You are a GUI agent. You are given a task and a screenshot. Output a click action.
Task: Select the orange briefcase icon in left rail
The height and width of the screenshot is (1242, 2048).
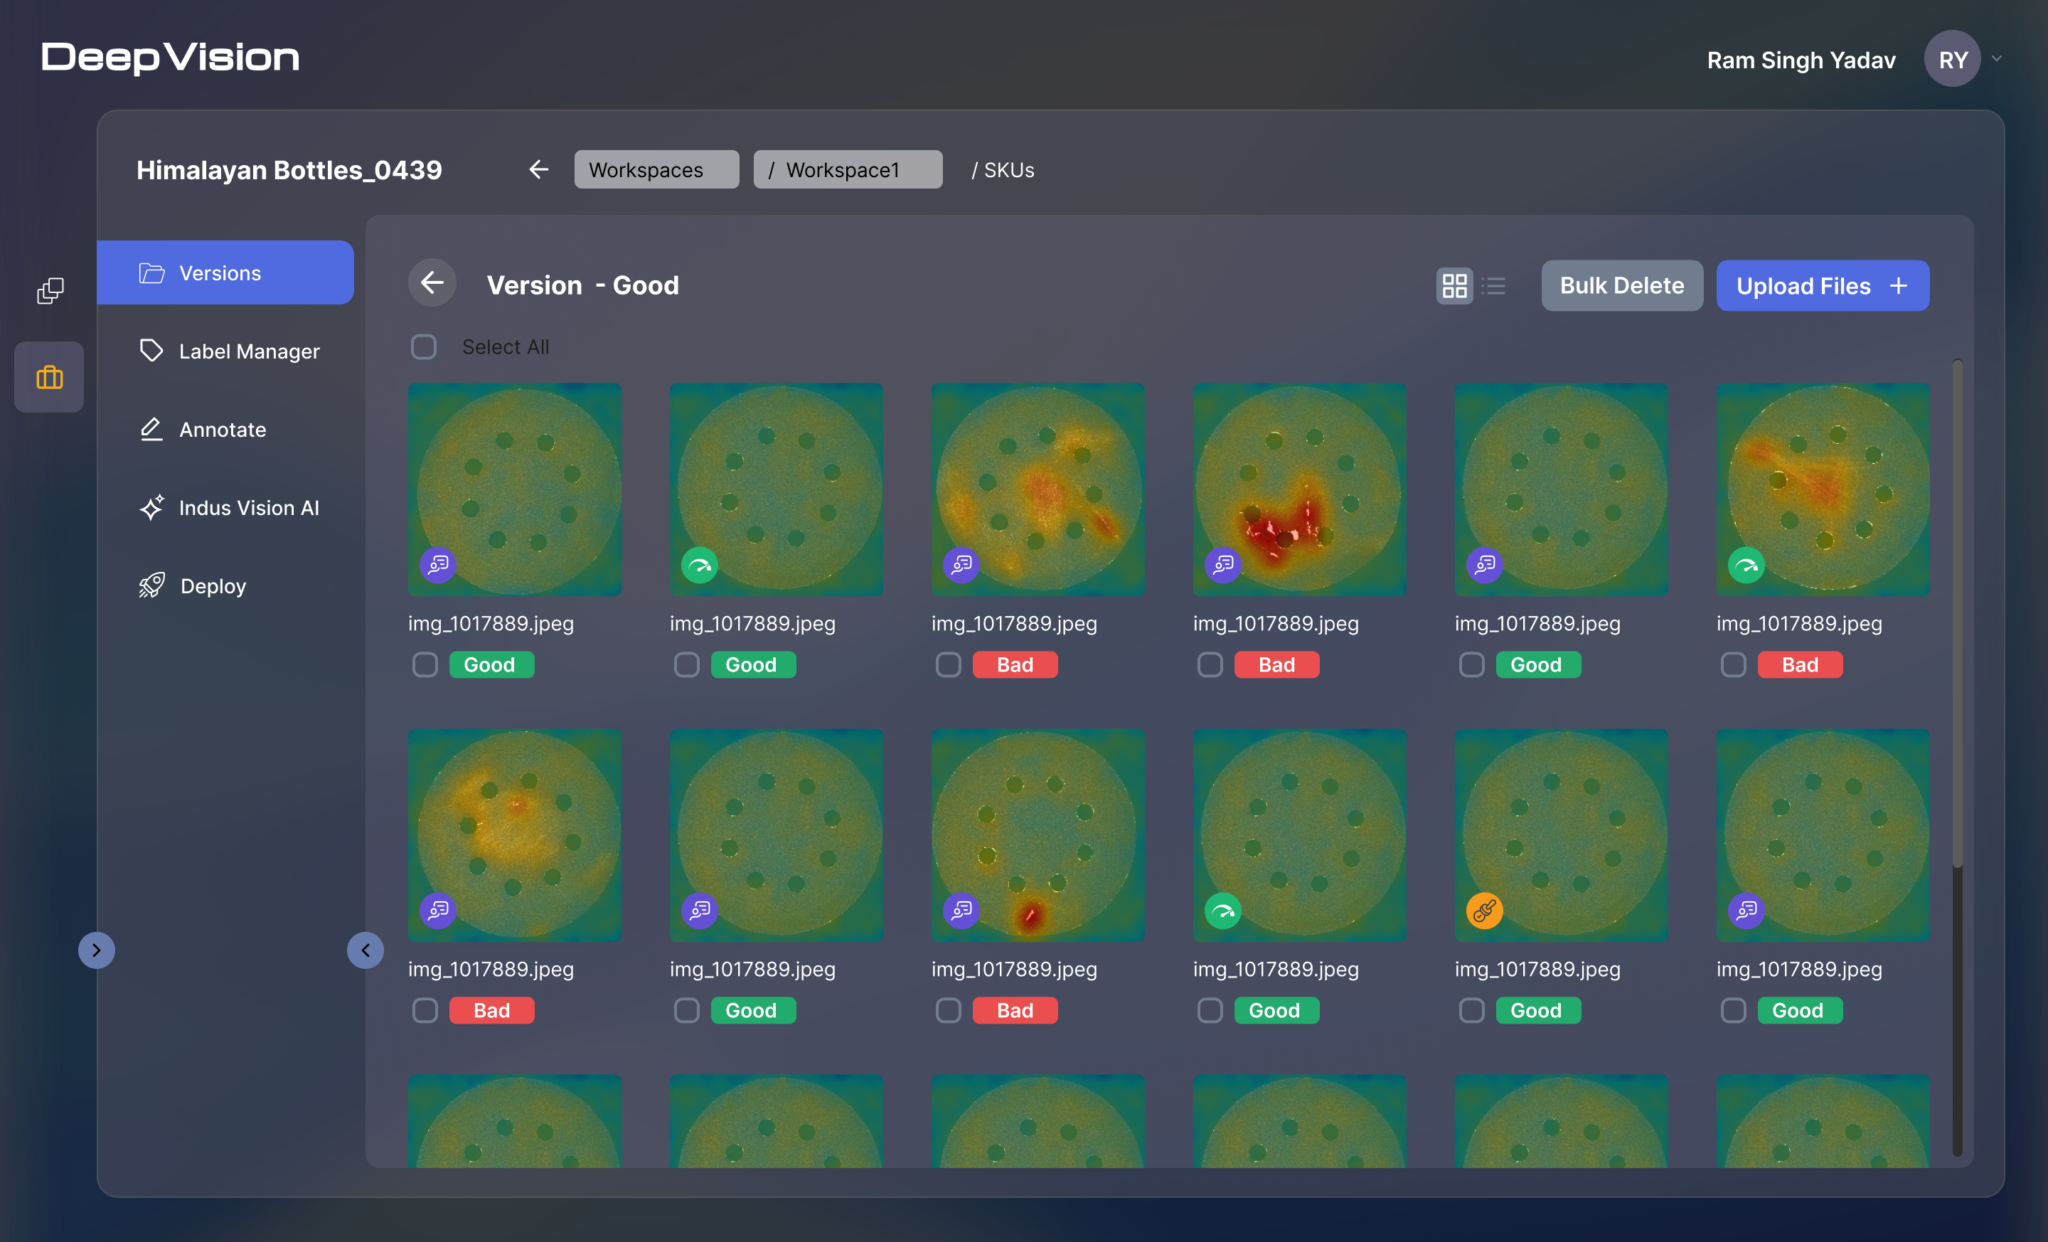coord(49,377)
